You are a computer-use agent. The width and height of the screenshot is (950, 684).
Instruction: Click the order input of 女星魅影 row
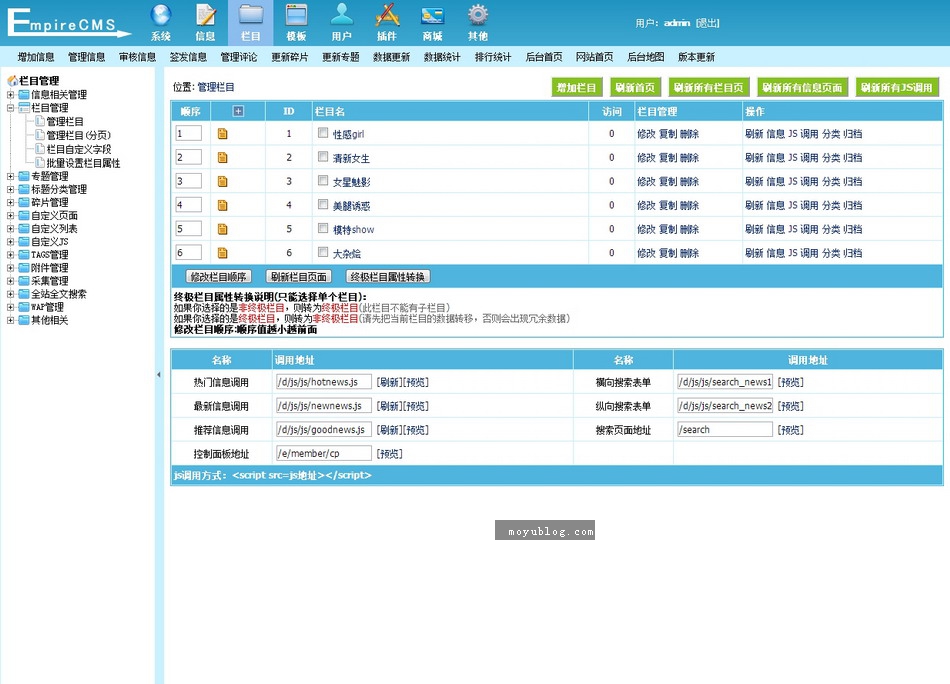(188, 181)
